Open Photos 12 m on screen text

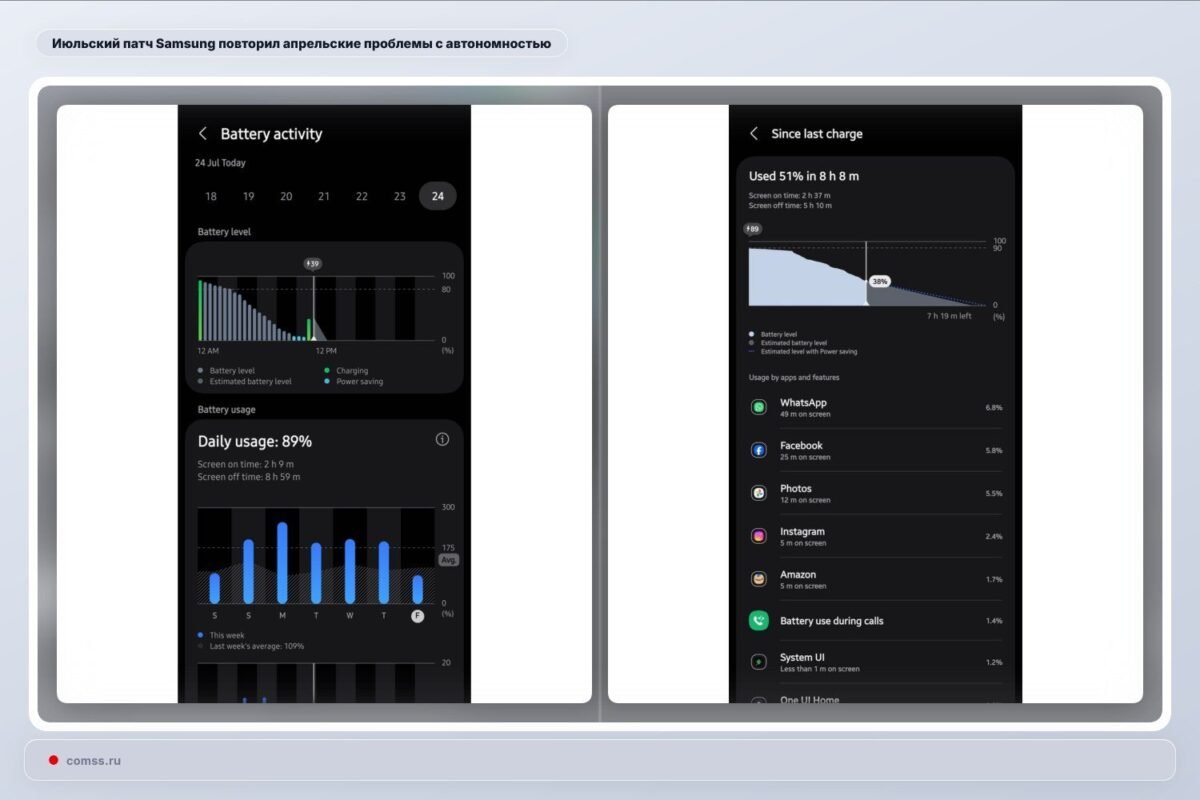tap(805, 500)
